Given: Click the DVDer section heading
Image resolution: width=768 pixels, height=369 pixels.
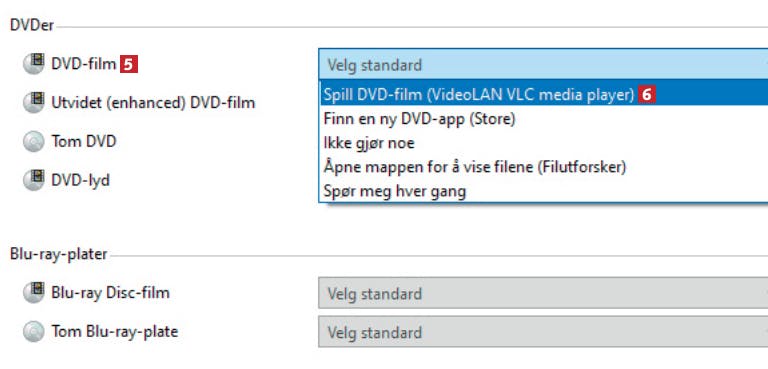Looking at the screenshot, I should pyautogui.click(x=32, y=25).
